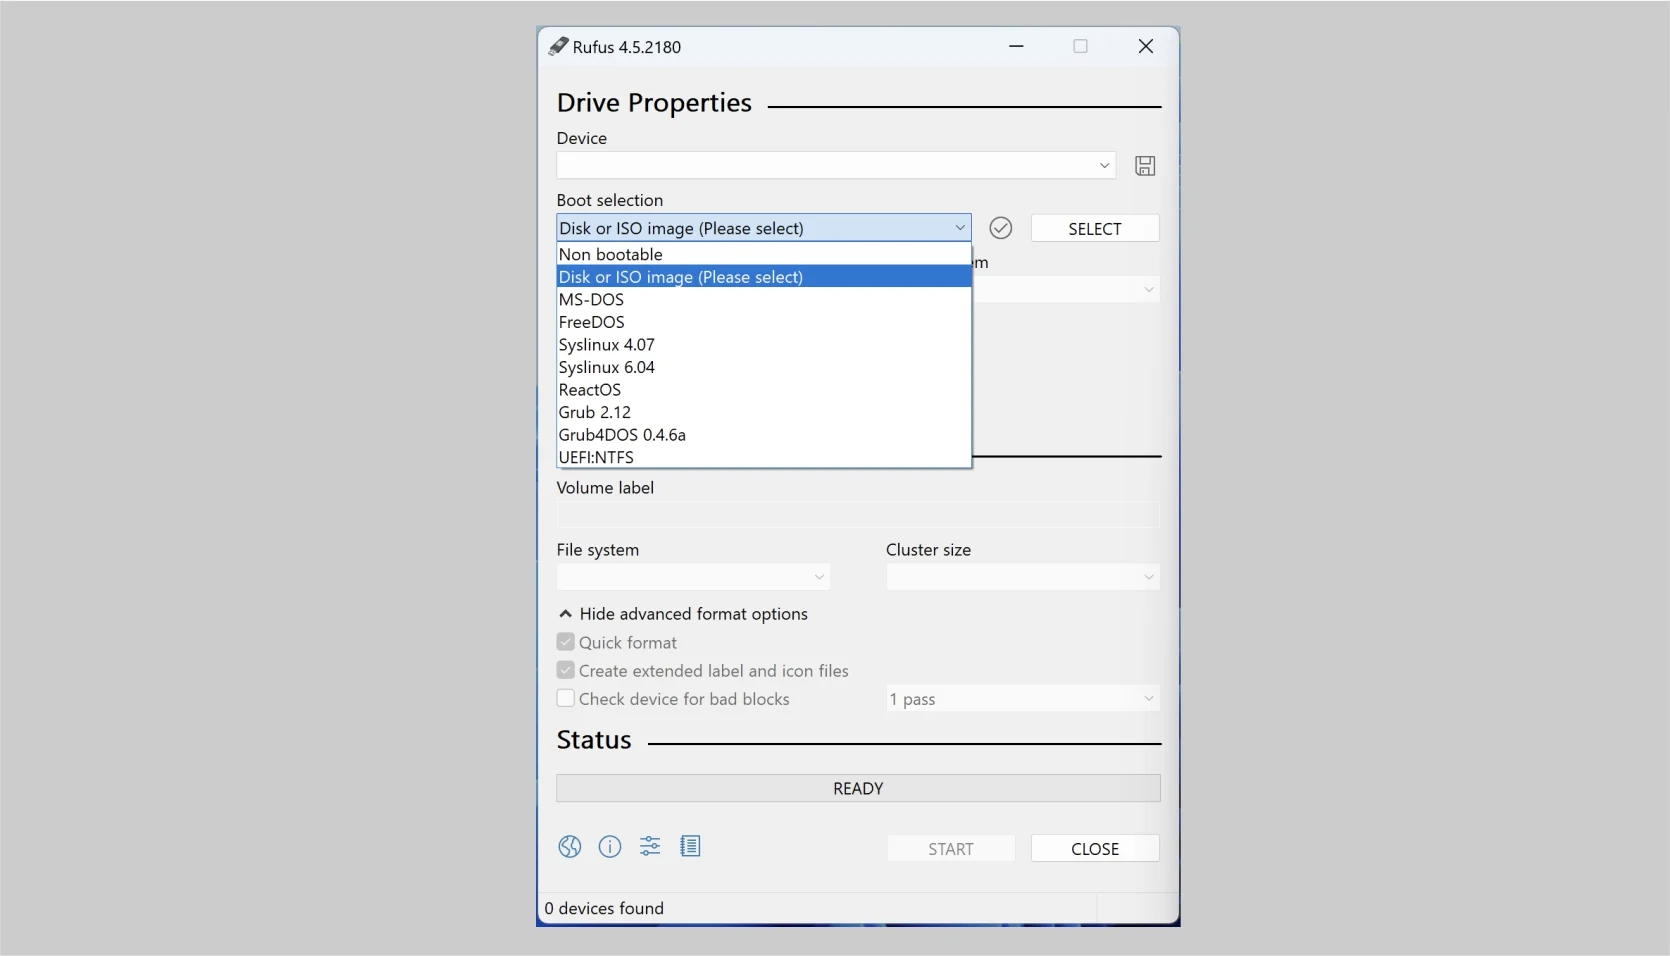This screenshot has width=1670, height=956.
Task: Click the READY status progress bar
Action: tap(858, 788)
